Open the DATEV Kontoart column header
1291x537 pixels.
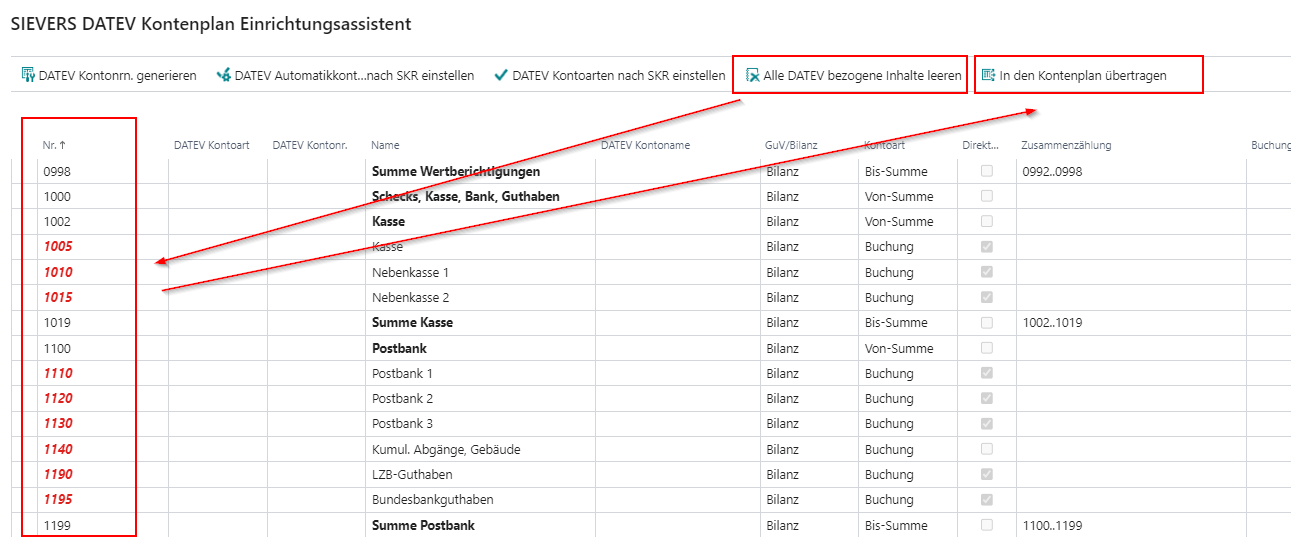(211, 145)
